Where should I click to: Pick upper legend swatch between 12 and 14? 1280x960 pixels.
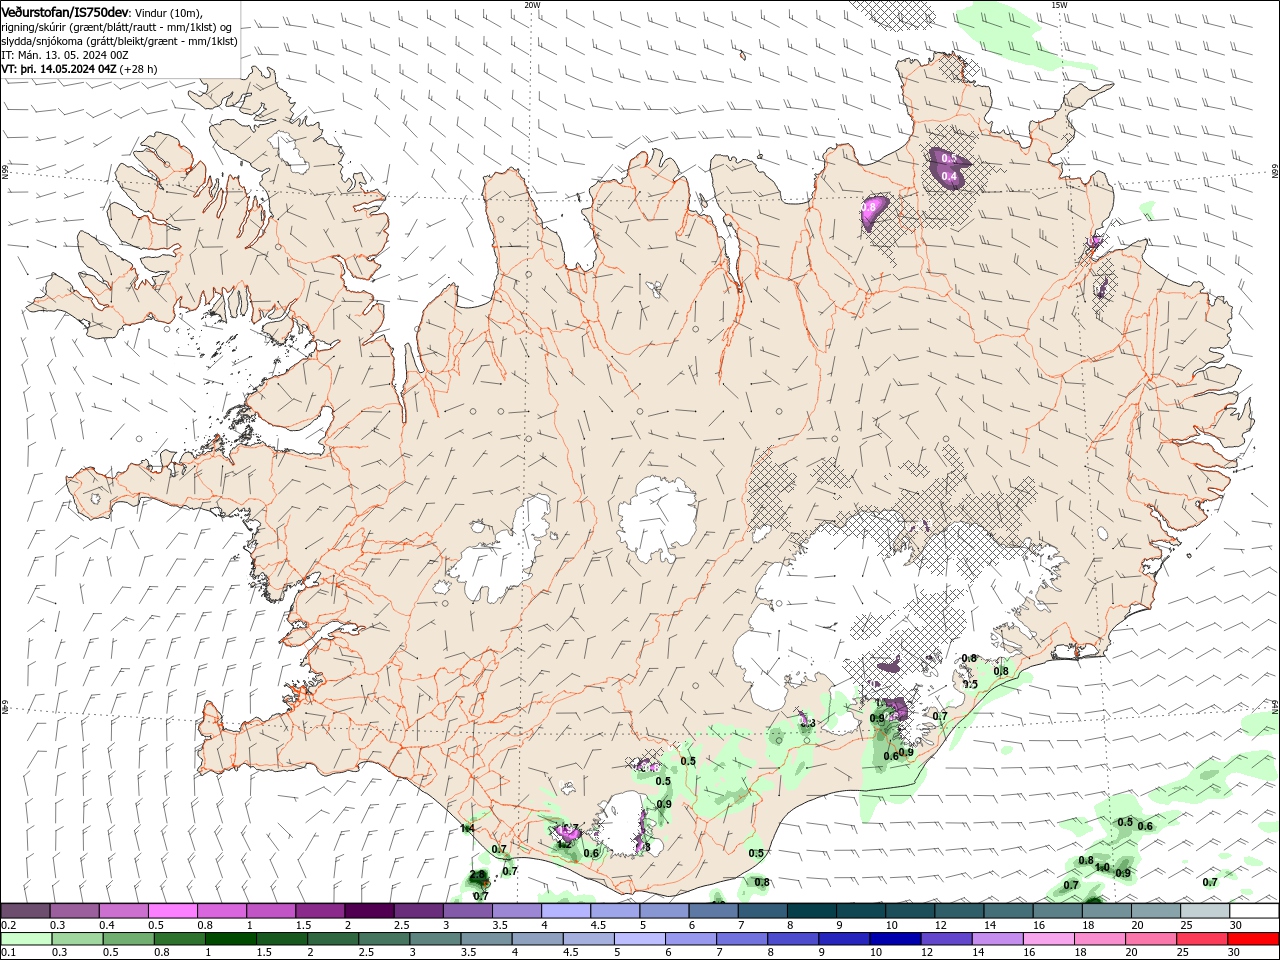pos(957,911)
